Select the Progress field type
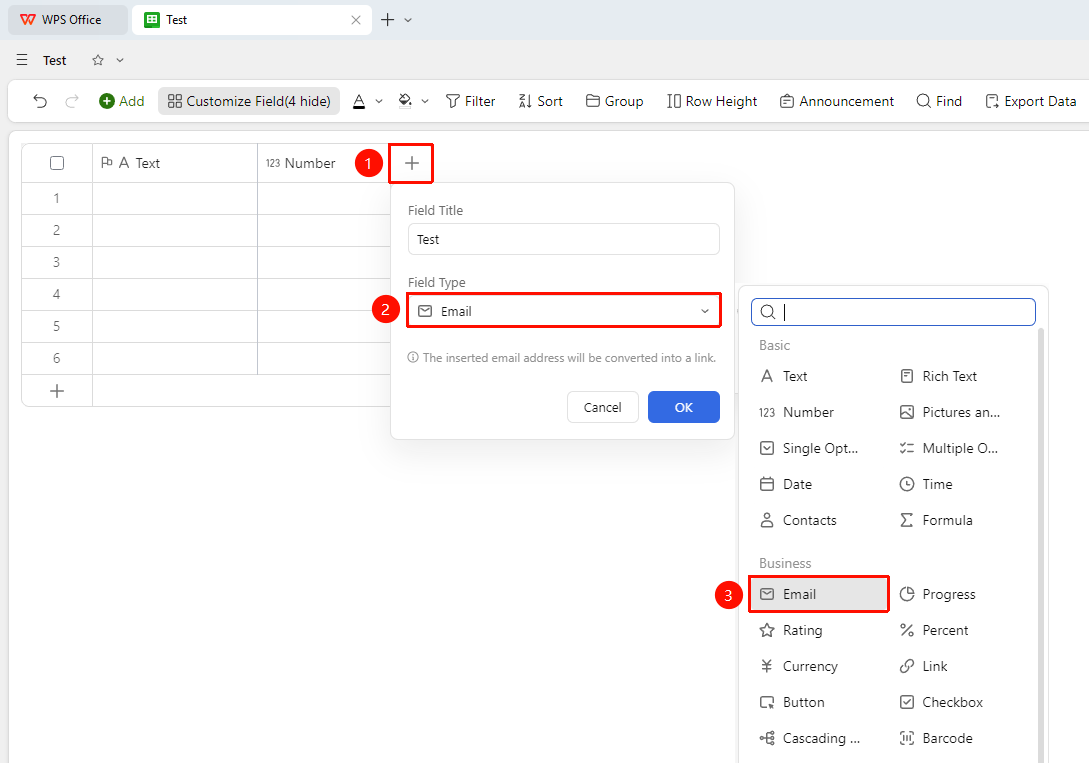 [938, 594]
